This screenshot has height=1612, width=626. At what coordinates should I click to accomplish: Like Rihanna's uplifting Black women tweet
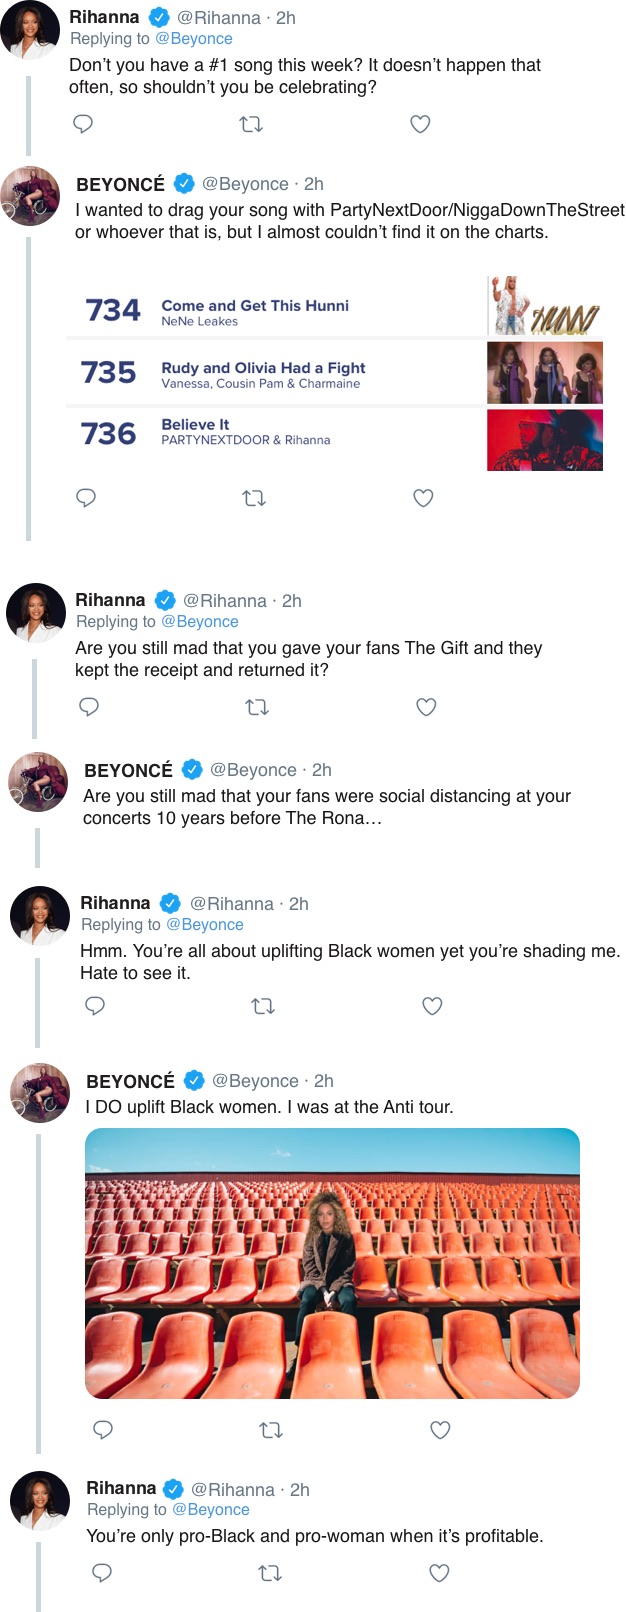click(432, 1006)
